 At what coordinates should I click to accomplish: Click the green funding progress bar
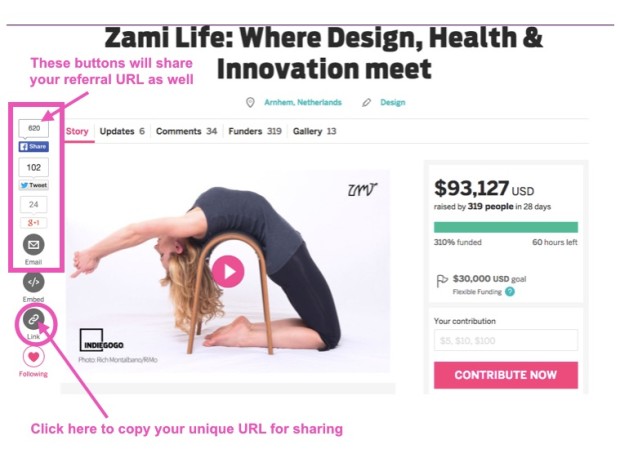point(506,227)
